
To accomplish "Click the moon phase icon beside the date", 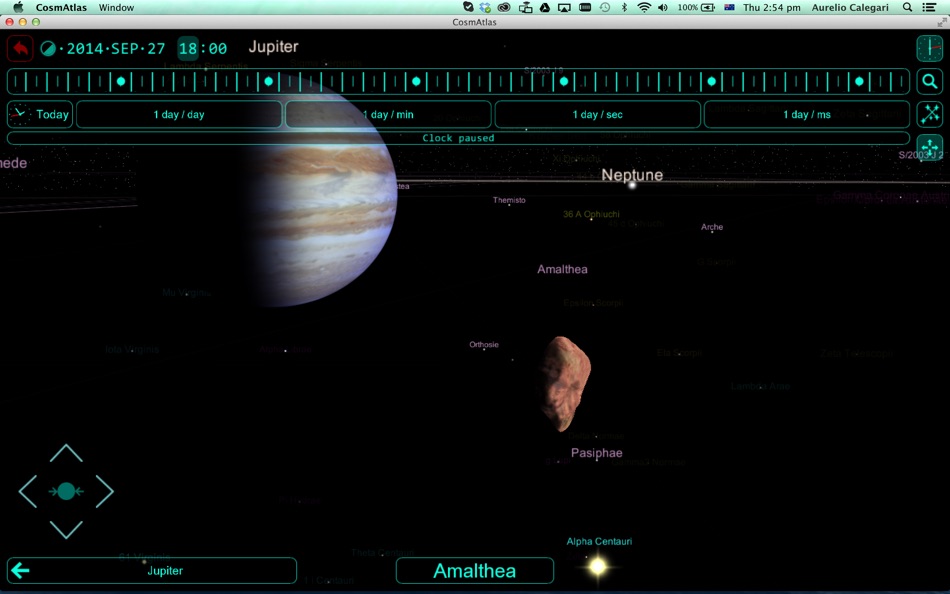I will pos(48,48).
